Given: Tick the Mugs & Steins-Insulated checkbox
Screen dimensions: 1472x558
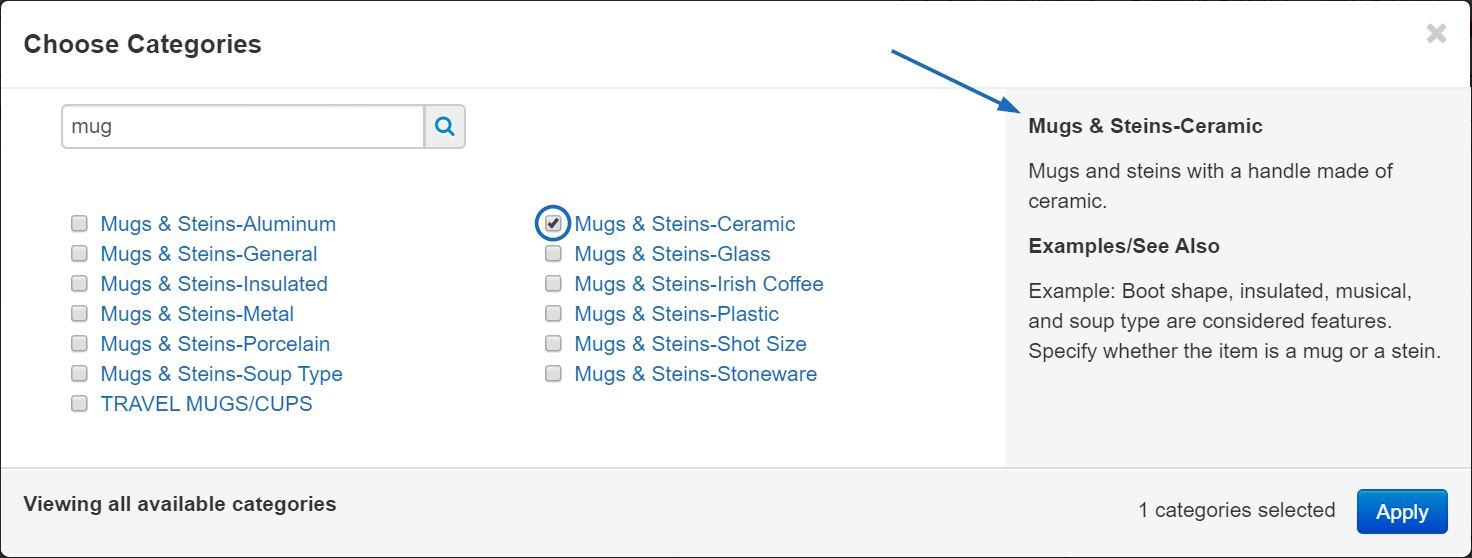Looking at the screenshot, I should [x=79, y=283].
